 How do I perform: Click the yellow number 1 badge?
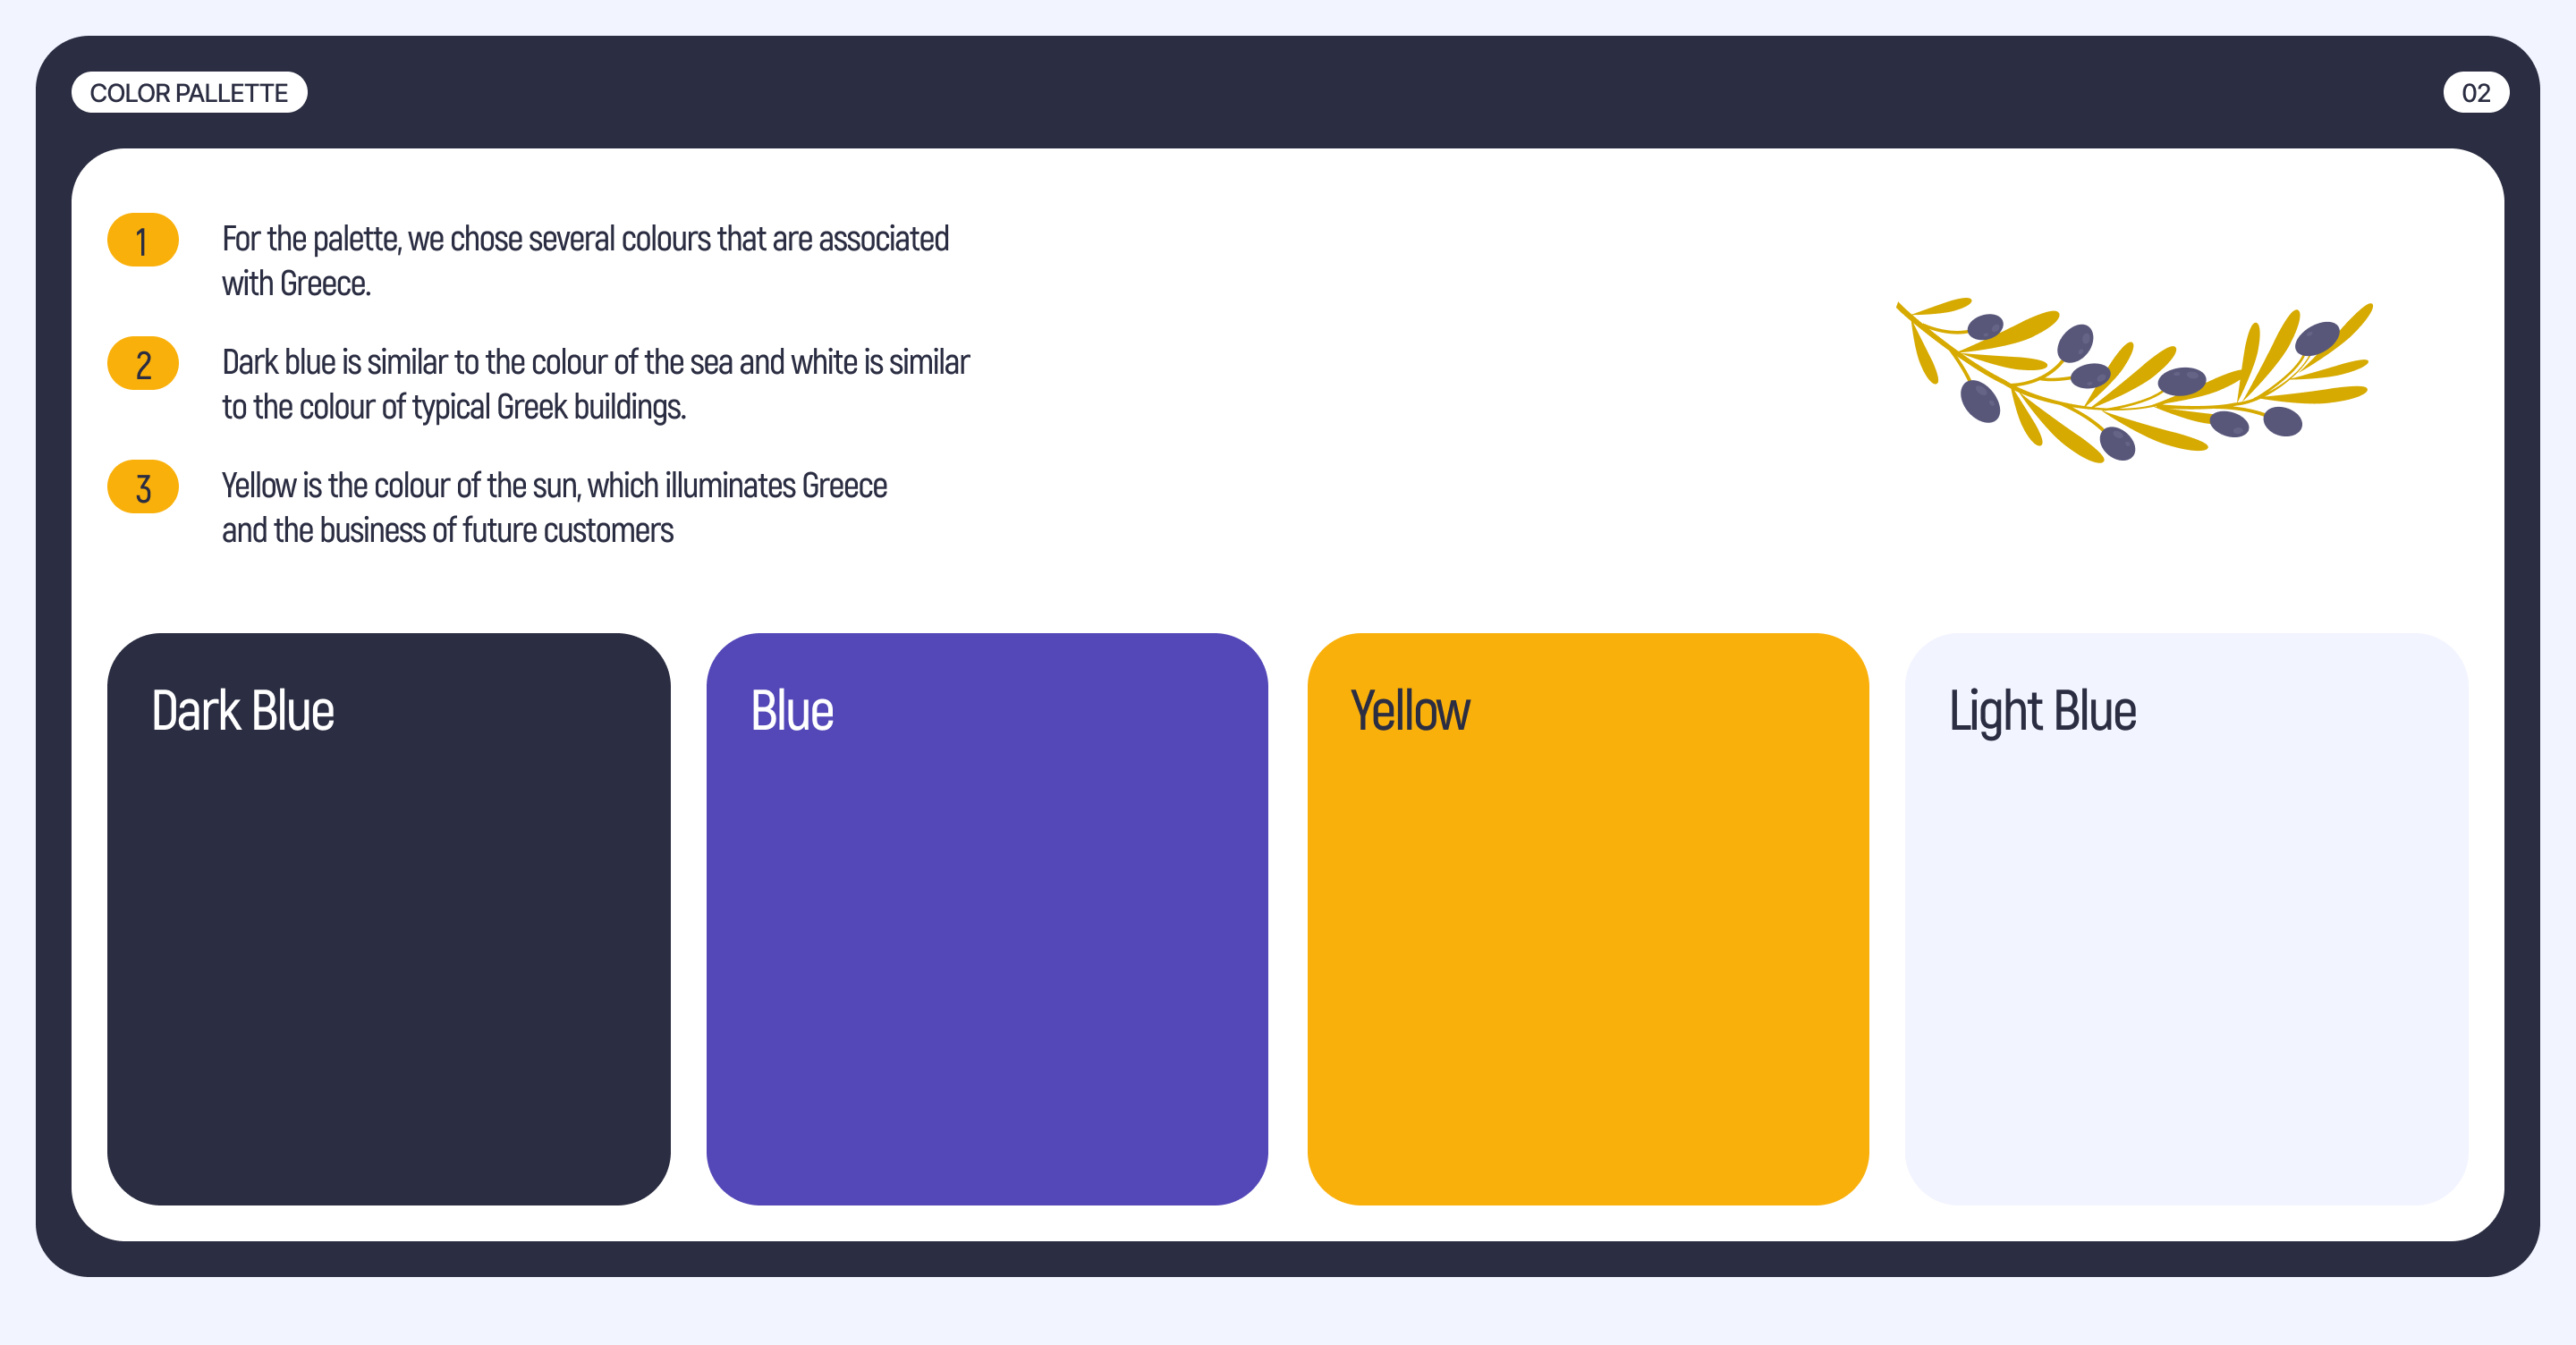coord(143,241)
